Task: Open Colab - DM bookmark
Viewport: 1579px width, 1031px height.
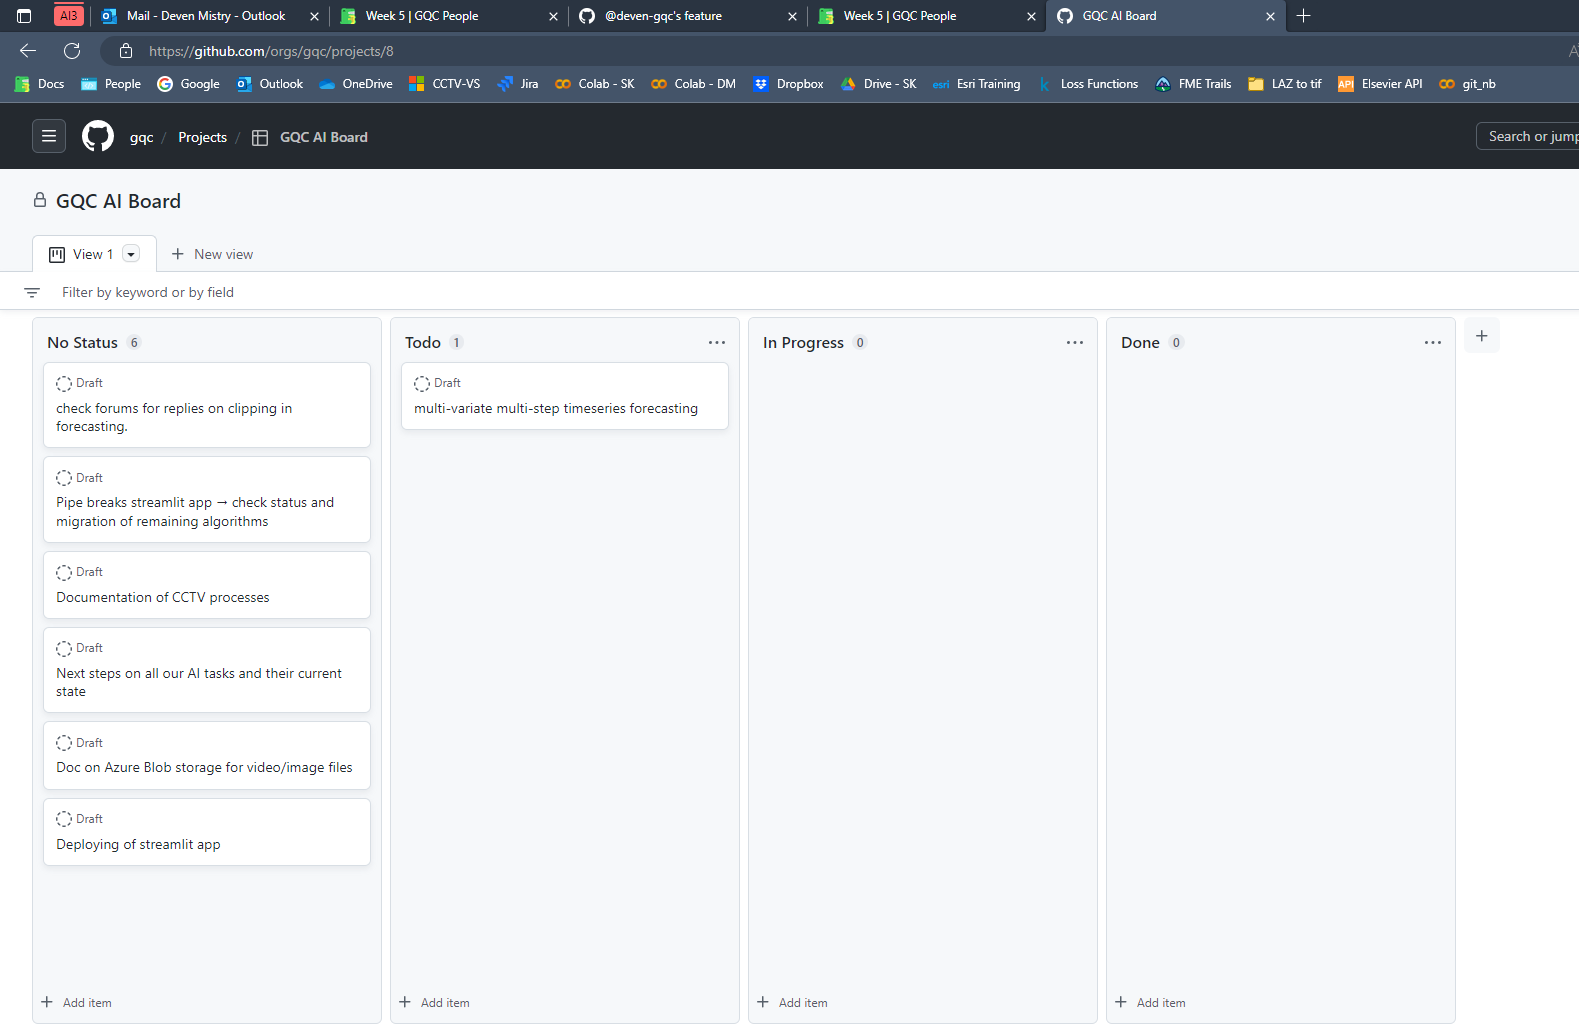Action: (x=693, y=84)
